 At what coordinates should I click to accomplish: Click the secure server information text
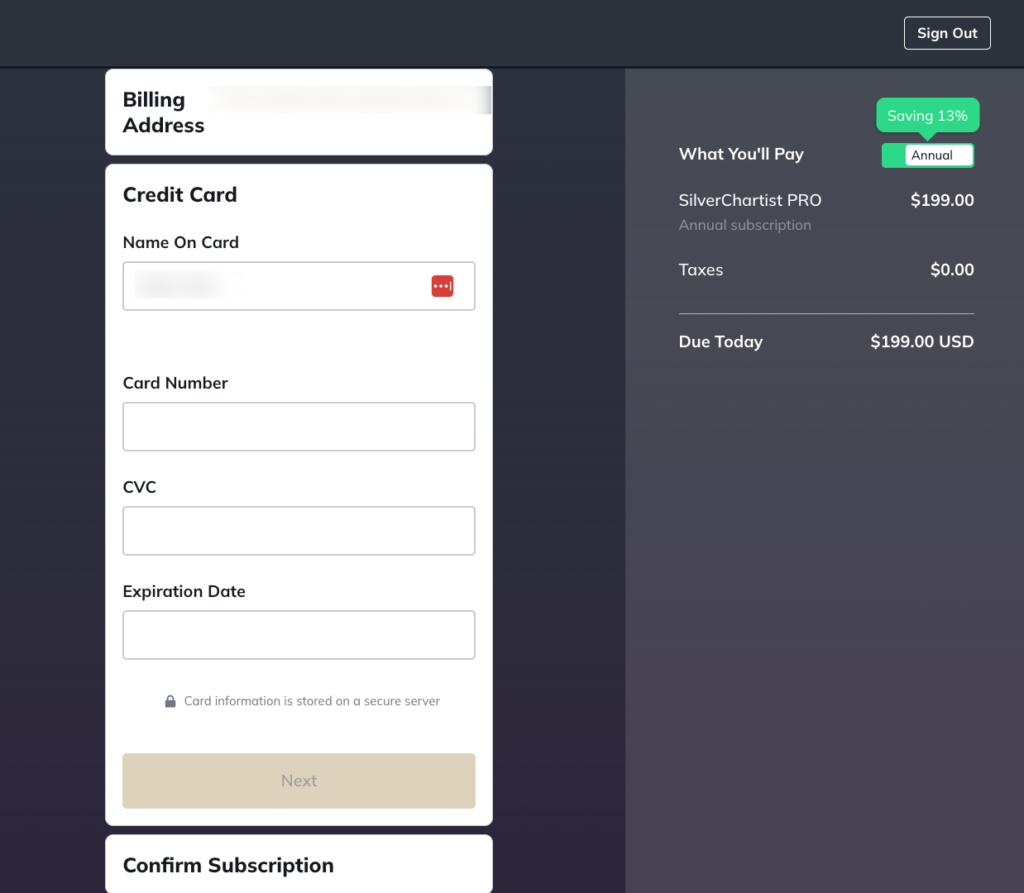(x=312, y=701)
